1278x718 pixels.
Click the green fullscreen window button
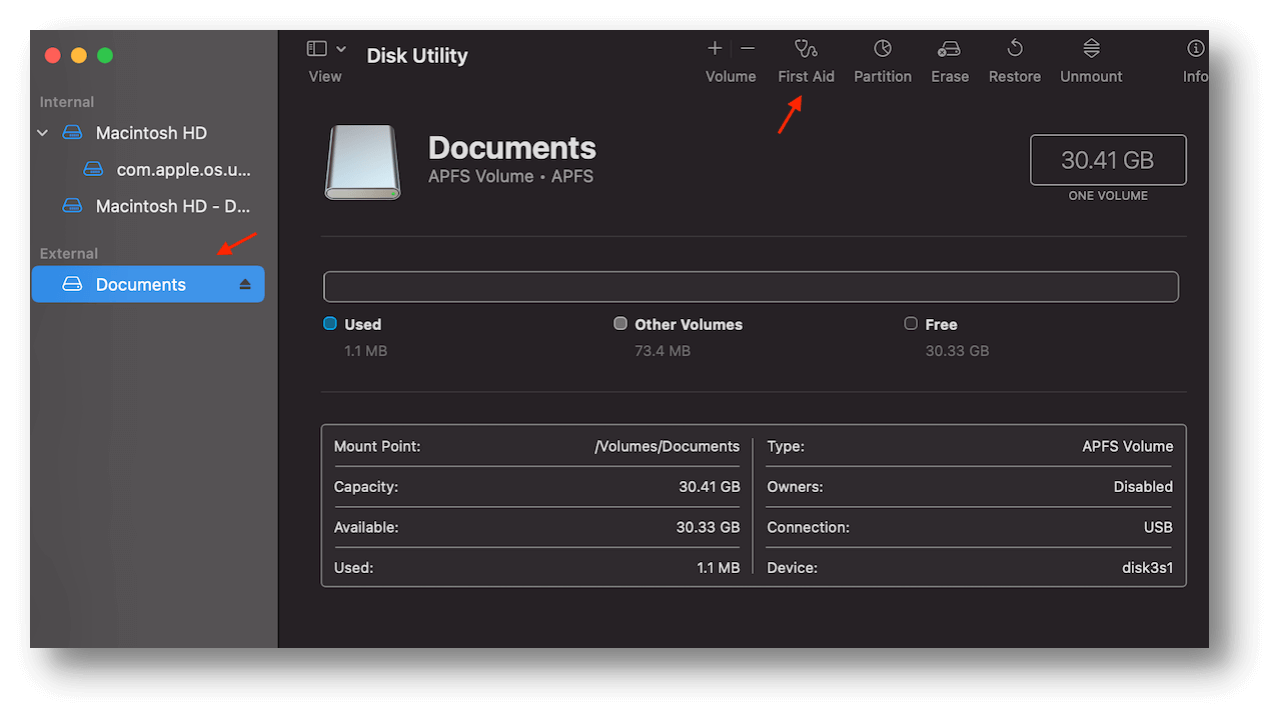pyautogui.click(x=105, y=56)
